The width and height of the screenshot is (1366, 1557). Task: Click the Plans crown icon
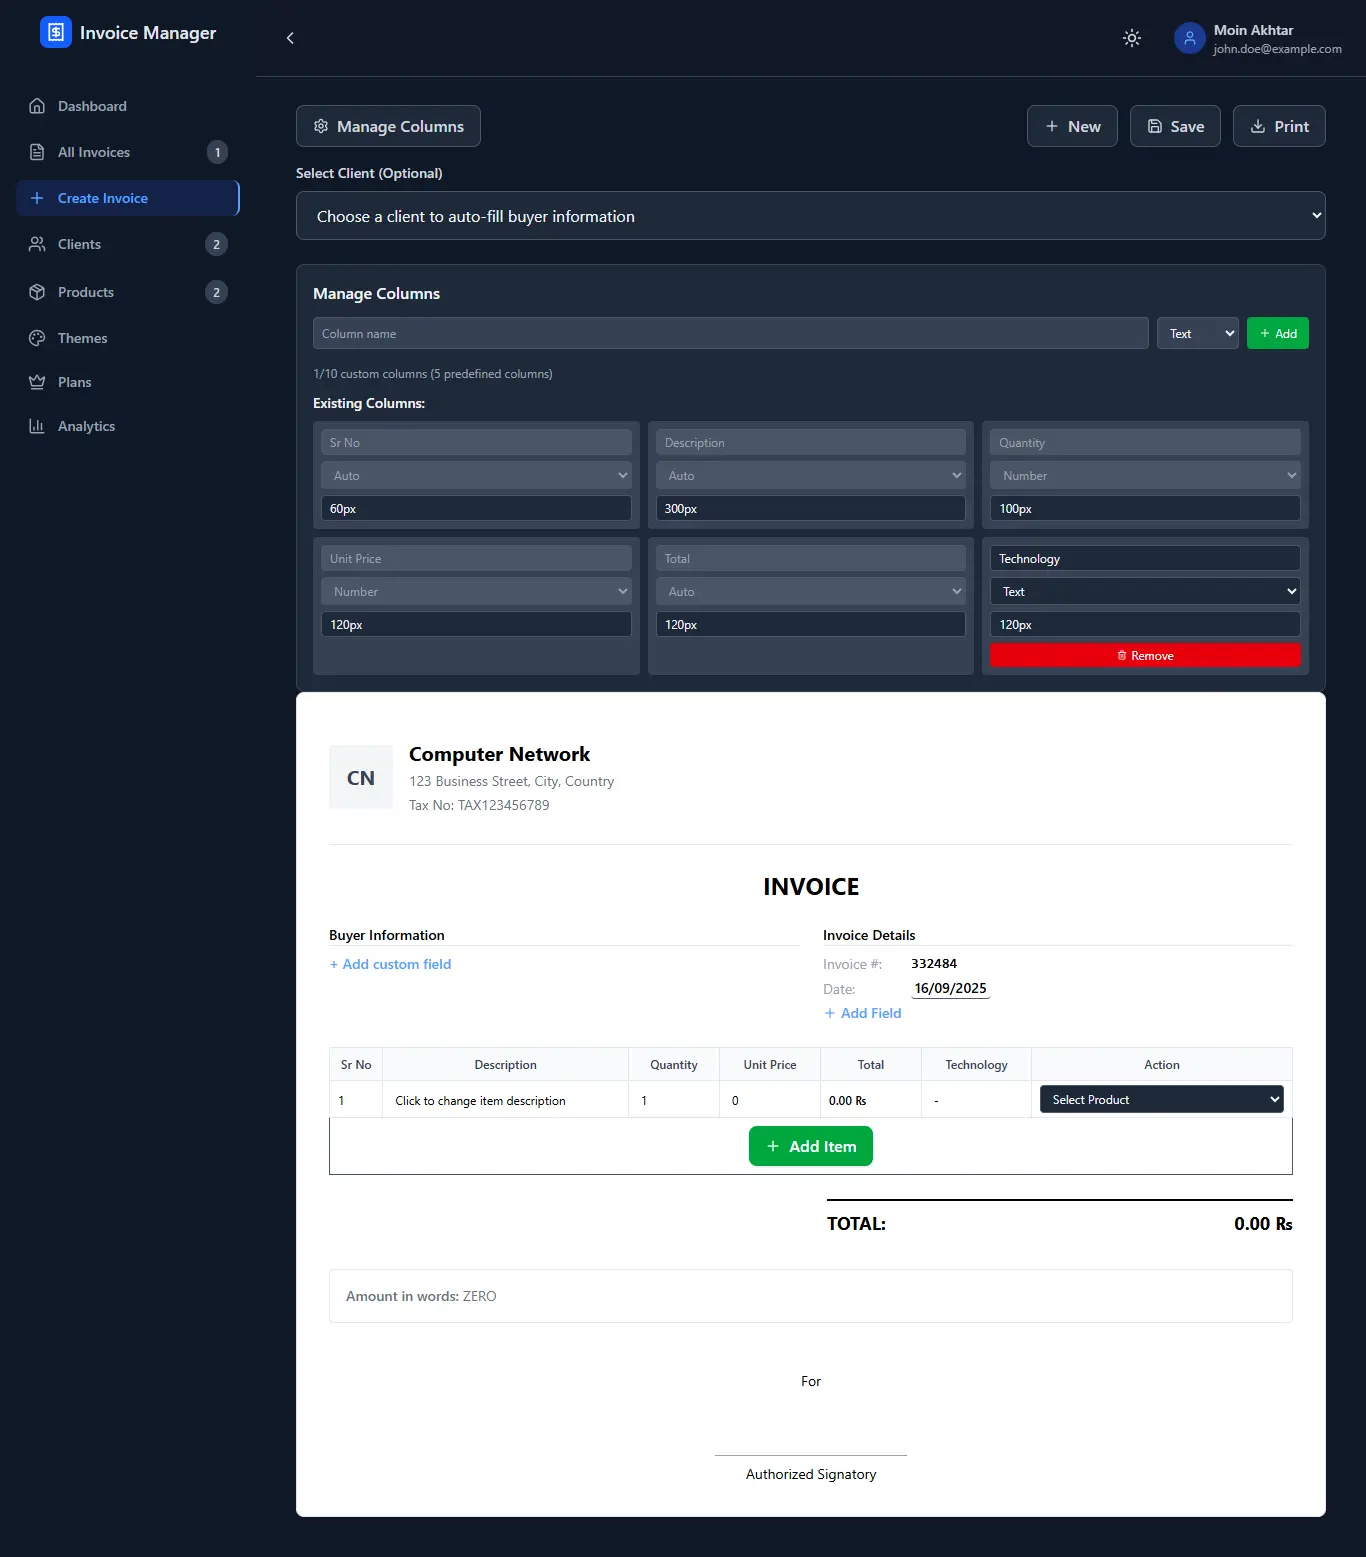click(x=37, y=382)
